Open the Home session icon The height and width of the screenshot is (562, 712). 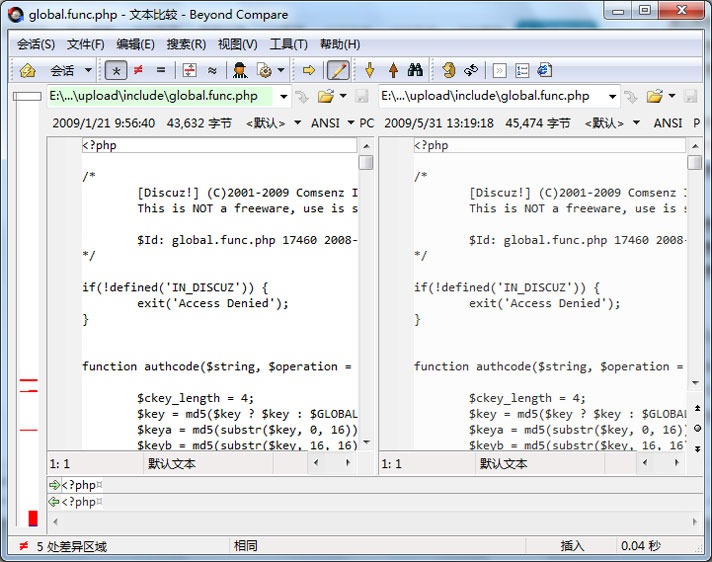click(x=27, y=70)
